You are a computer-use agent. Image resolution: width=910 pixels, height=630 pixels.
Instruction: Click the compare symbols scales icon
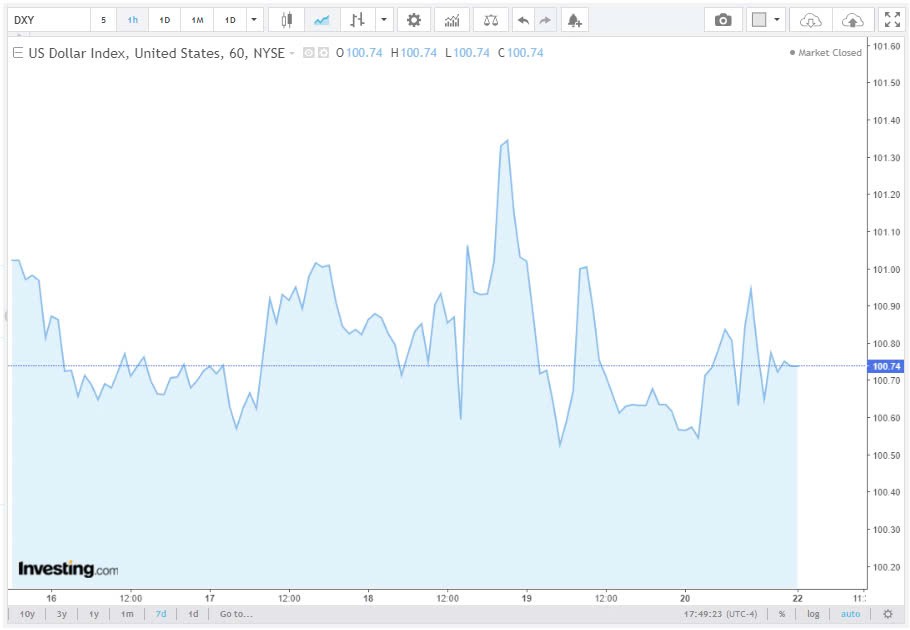click(x=489, y=20)
